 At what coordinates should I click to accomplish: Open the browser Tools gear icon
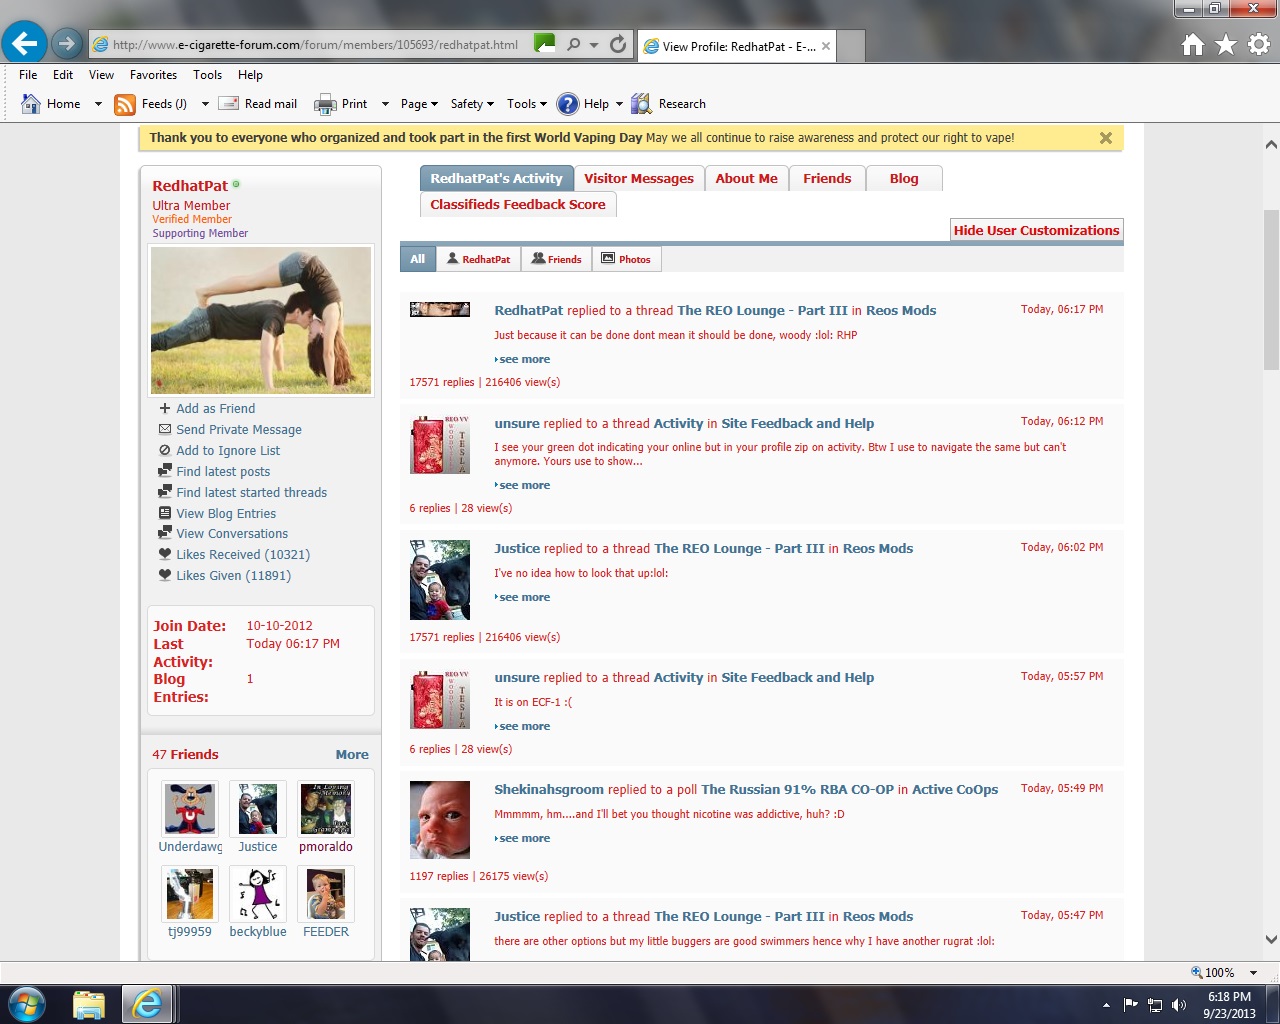click(x=1259, y=44)
